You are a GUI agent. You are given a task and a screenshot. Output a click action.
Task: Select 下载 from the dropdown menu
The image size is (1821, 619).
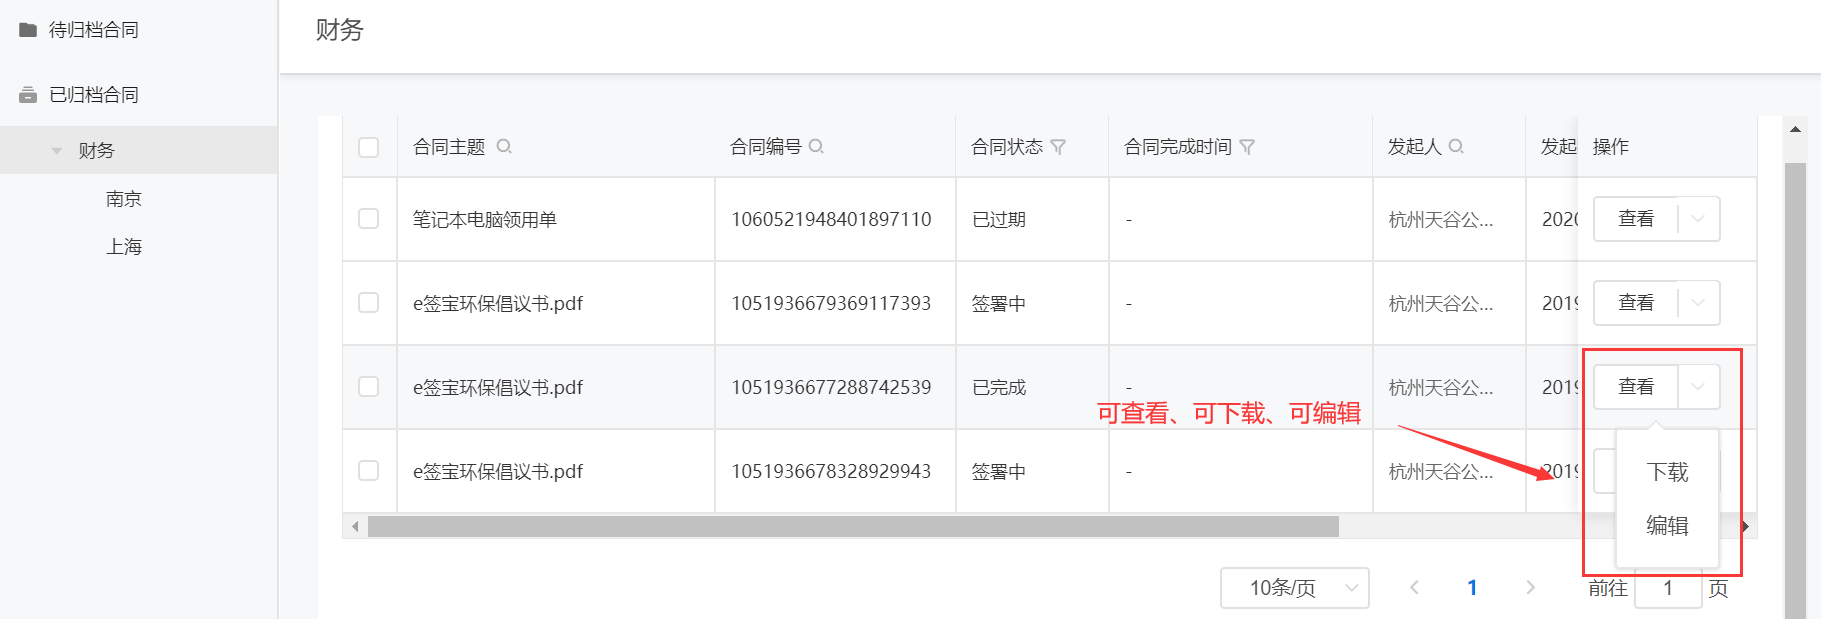tap(1667, 472)
